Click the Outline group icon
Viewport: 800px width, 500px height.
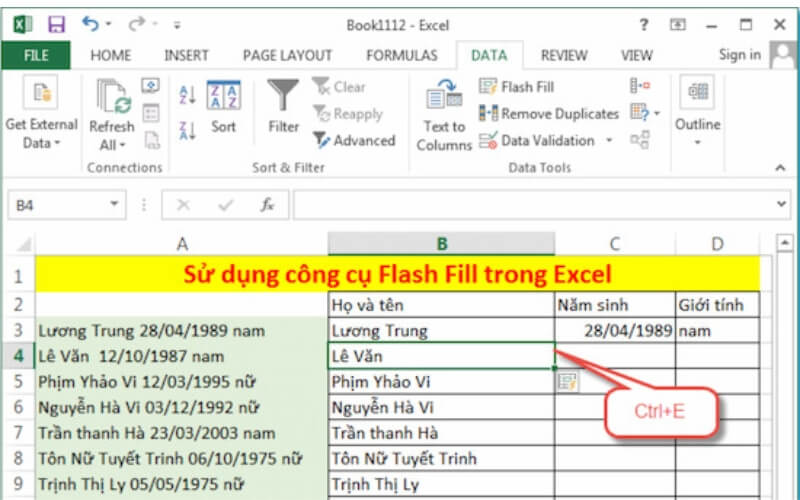pyautogui.click(x=698, y=92)
